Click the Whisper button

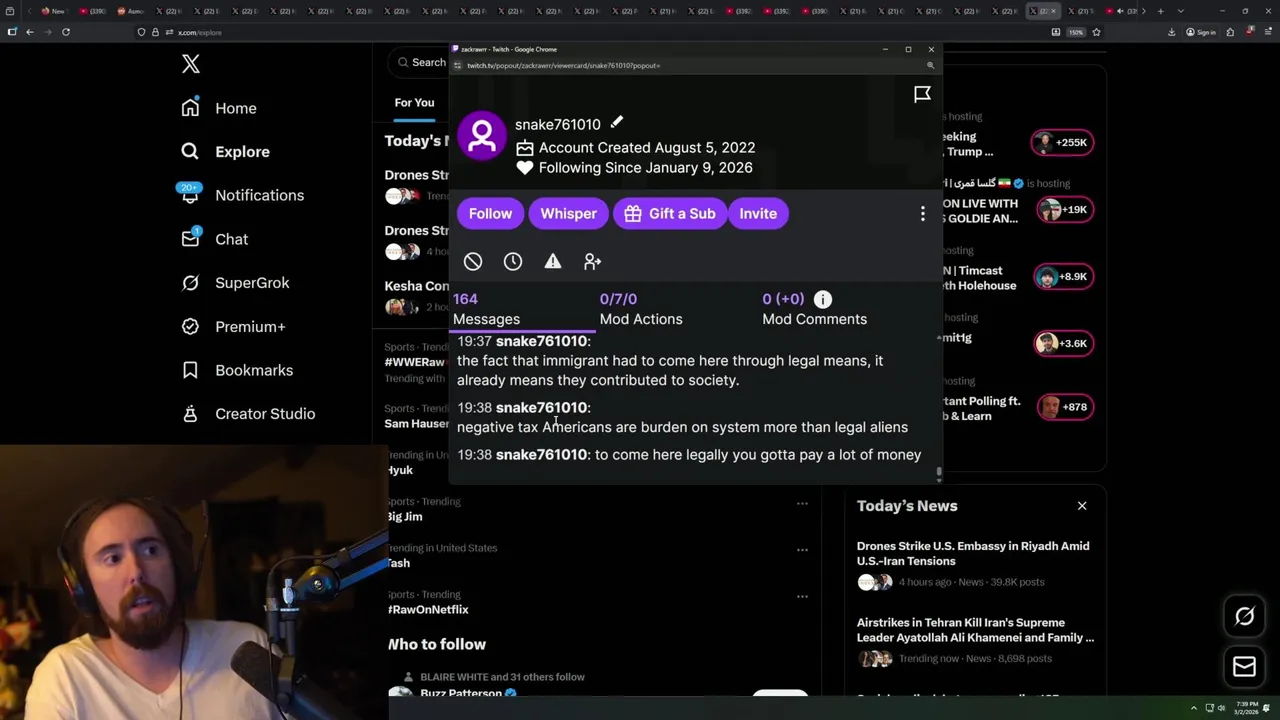pos(568,213)
